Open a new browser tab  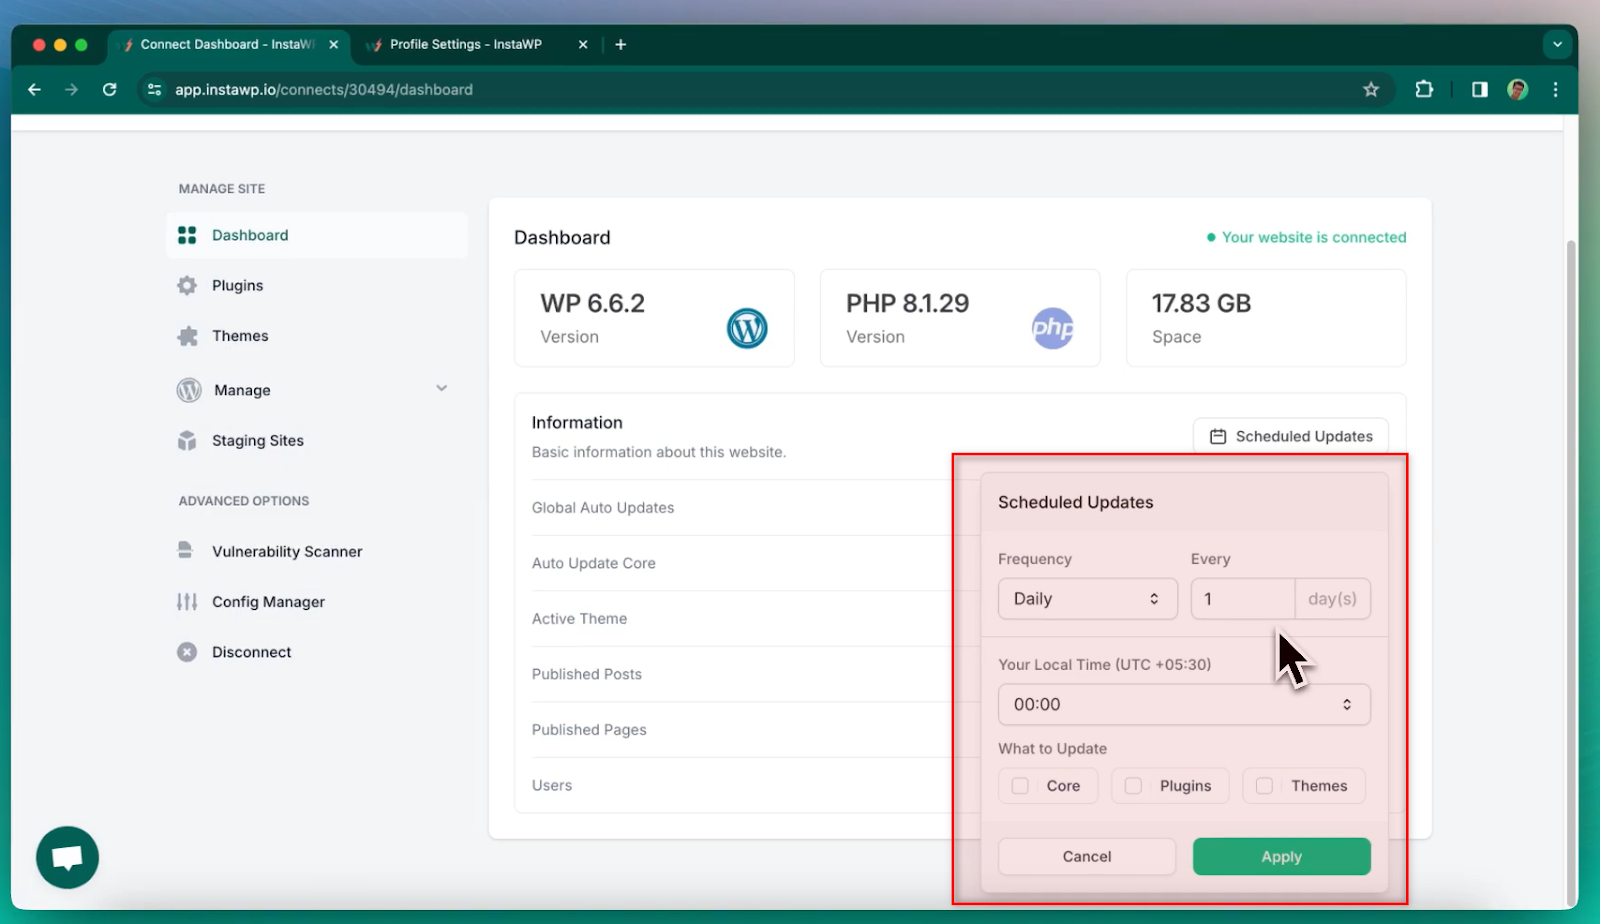621,45
